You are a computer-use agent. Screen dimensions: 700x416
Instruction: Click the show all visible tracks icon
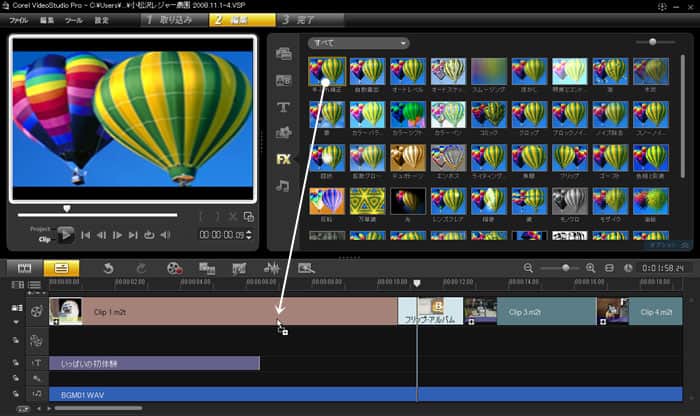tap(17, 285)
